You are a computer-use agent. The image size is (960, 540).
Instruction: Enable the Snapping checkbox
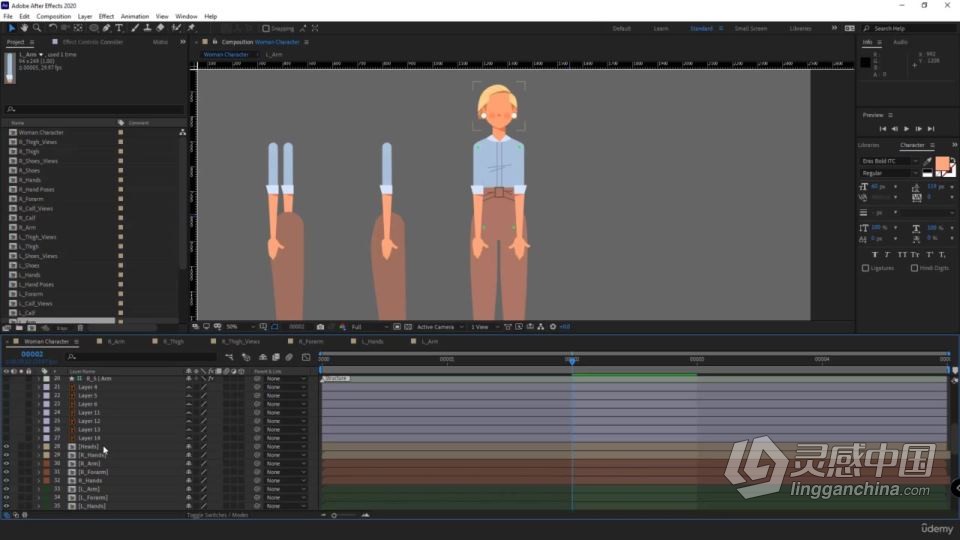click(x=266, y=28)
